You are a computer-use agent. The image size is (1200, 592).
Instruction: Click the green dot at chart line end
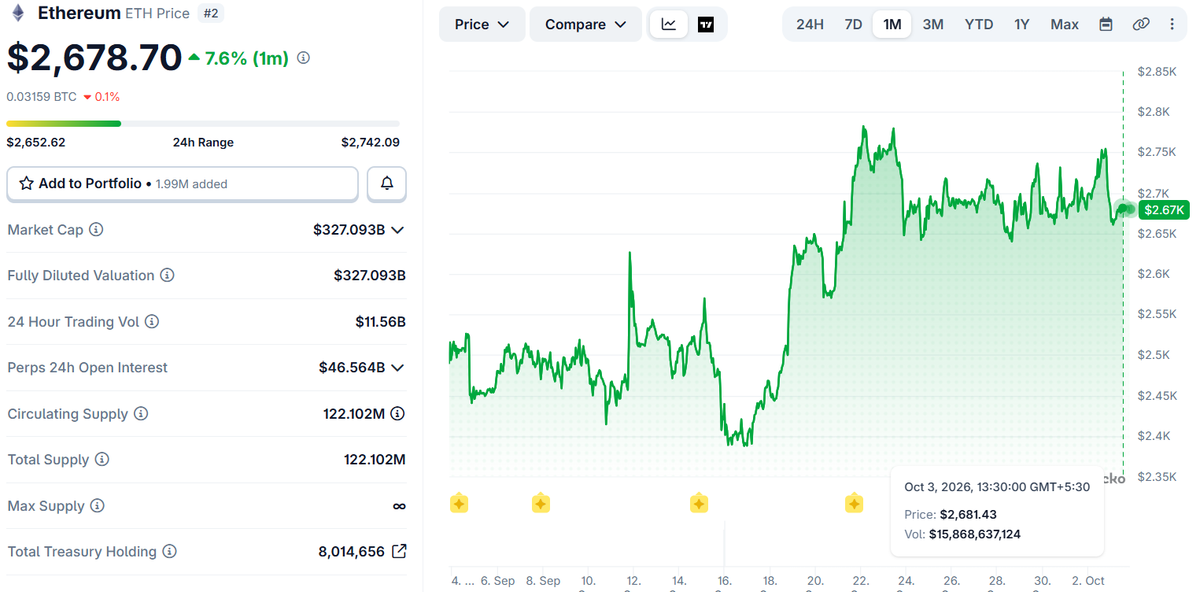pos(1125,209)
